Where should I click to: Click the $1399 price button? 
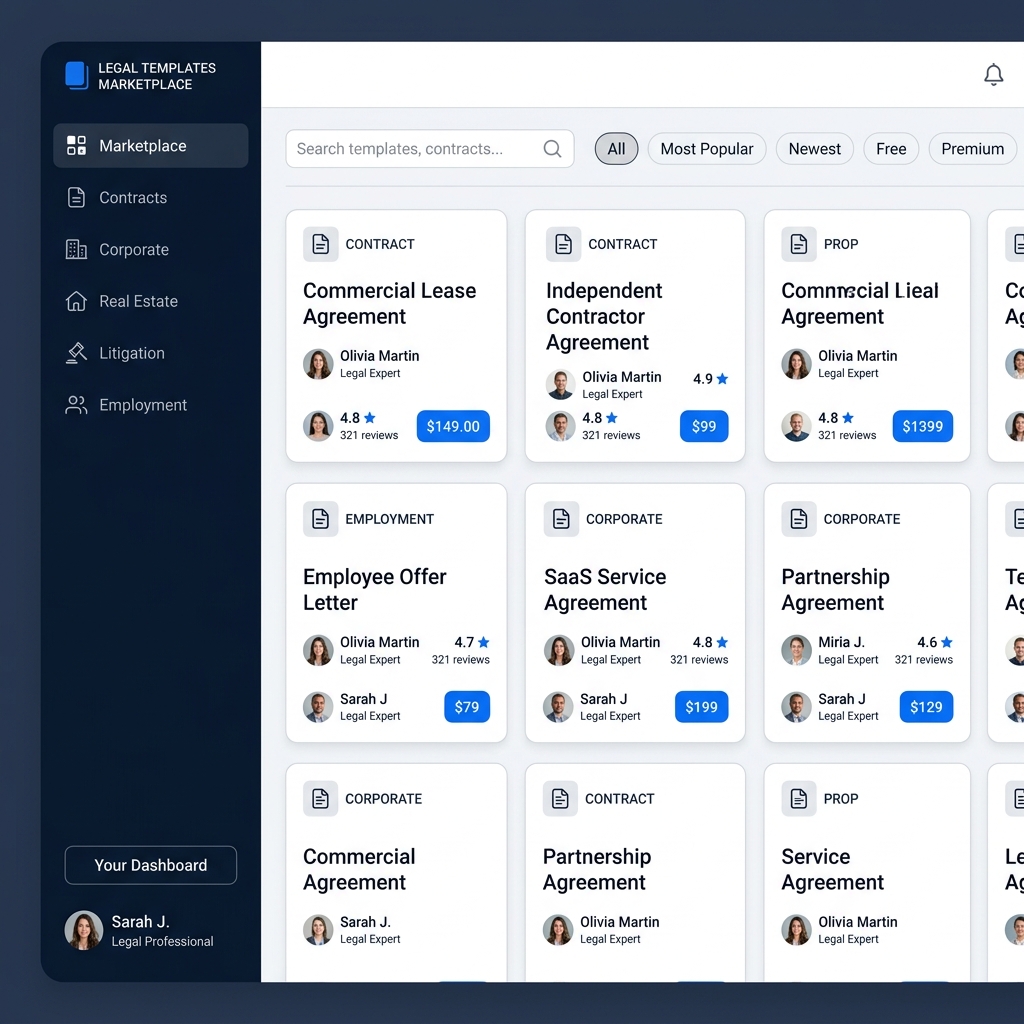point(922,426)
